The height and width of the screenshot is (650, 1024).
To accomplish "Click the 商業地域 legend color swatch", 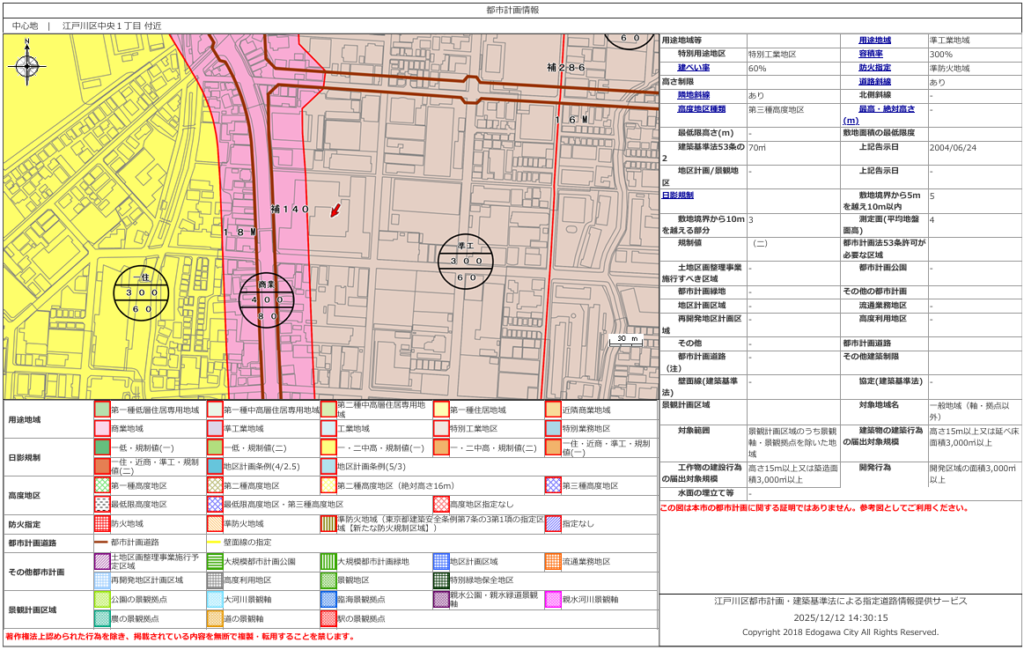I will [x=101, y=428].
